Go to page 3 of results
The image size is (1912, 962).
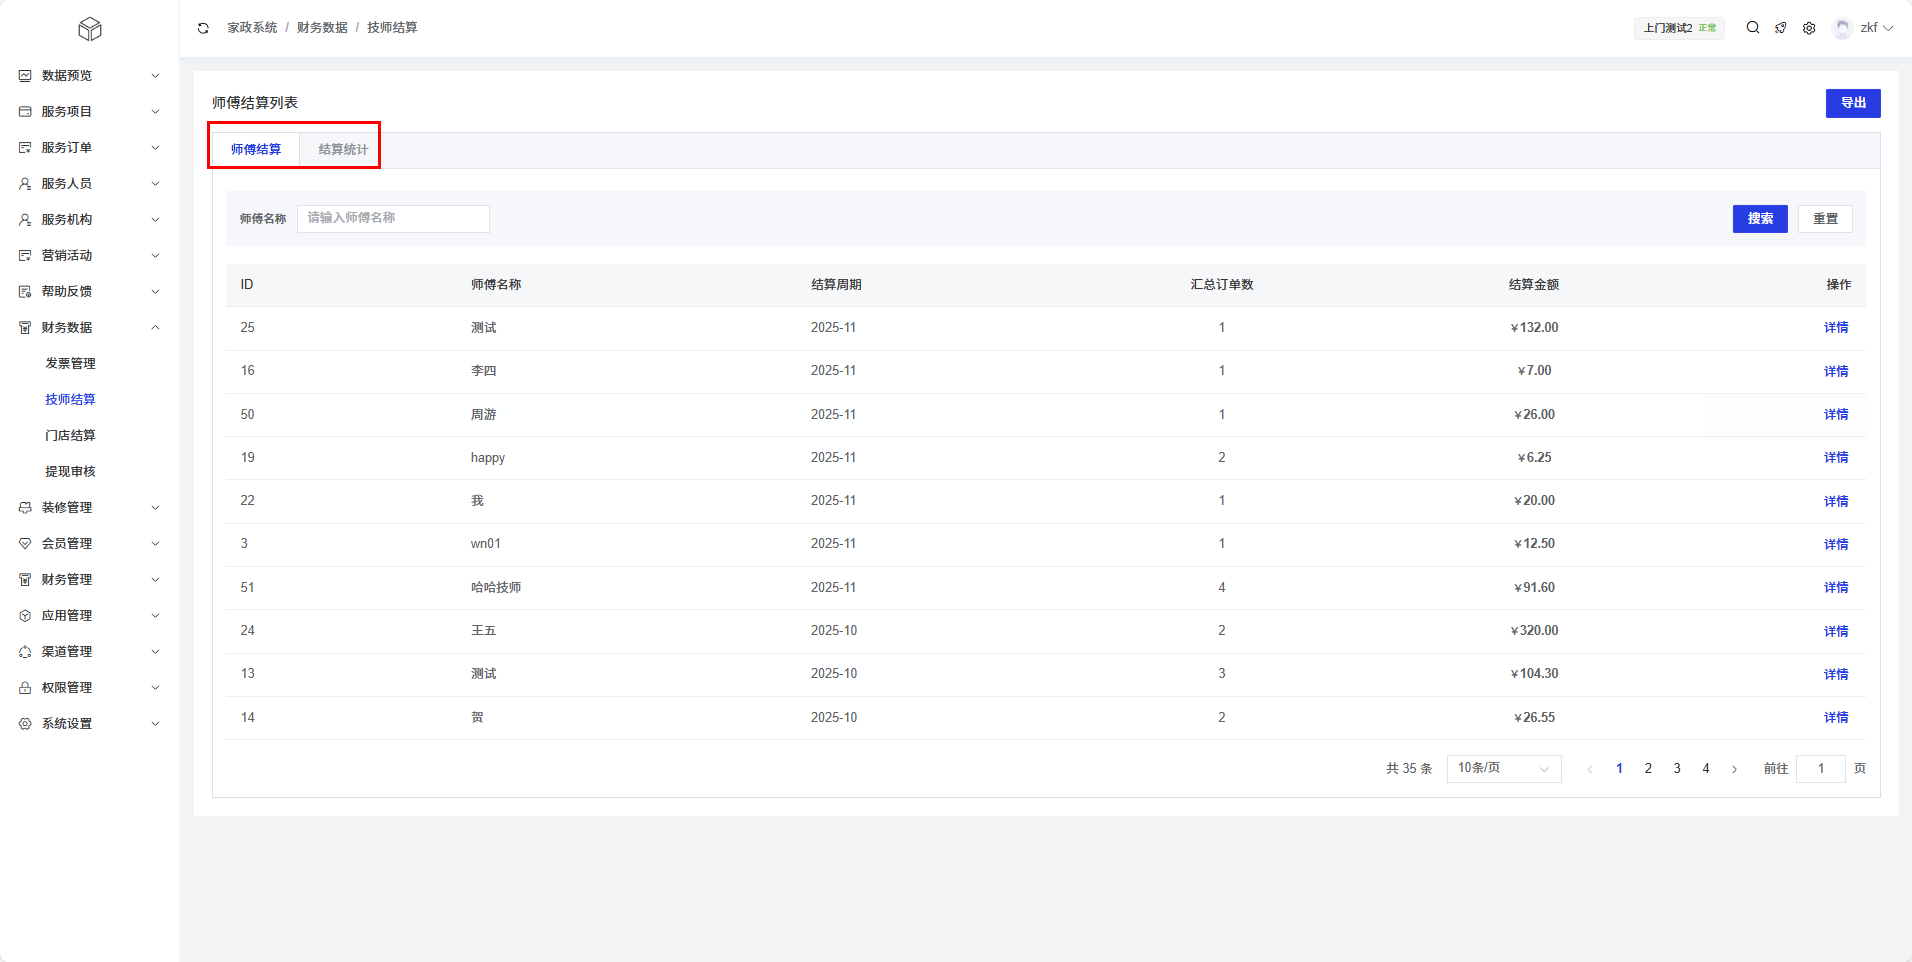point(1677,769)
